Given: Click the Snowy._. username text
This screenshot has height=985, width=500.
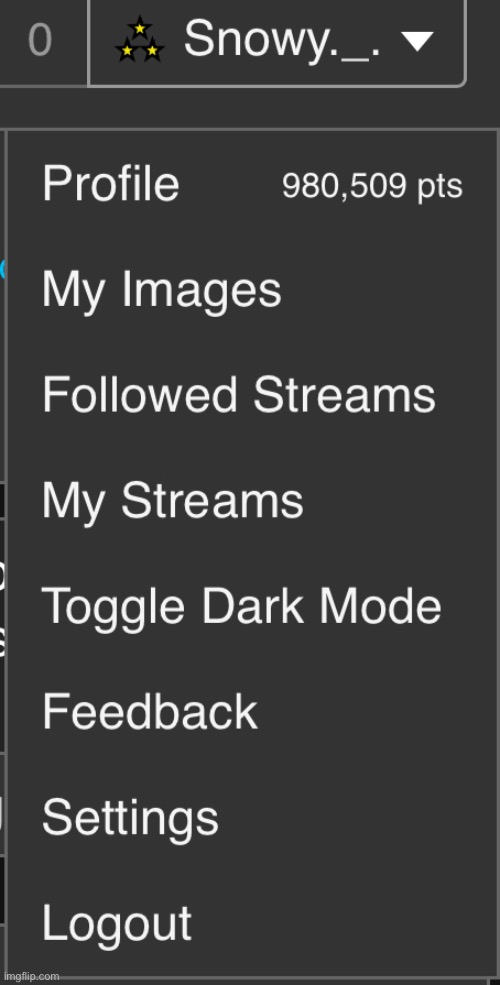Looking at the screenshot, I should (282, 40).
